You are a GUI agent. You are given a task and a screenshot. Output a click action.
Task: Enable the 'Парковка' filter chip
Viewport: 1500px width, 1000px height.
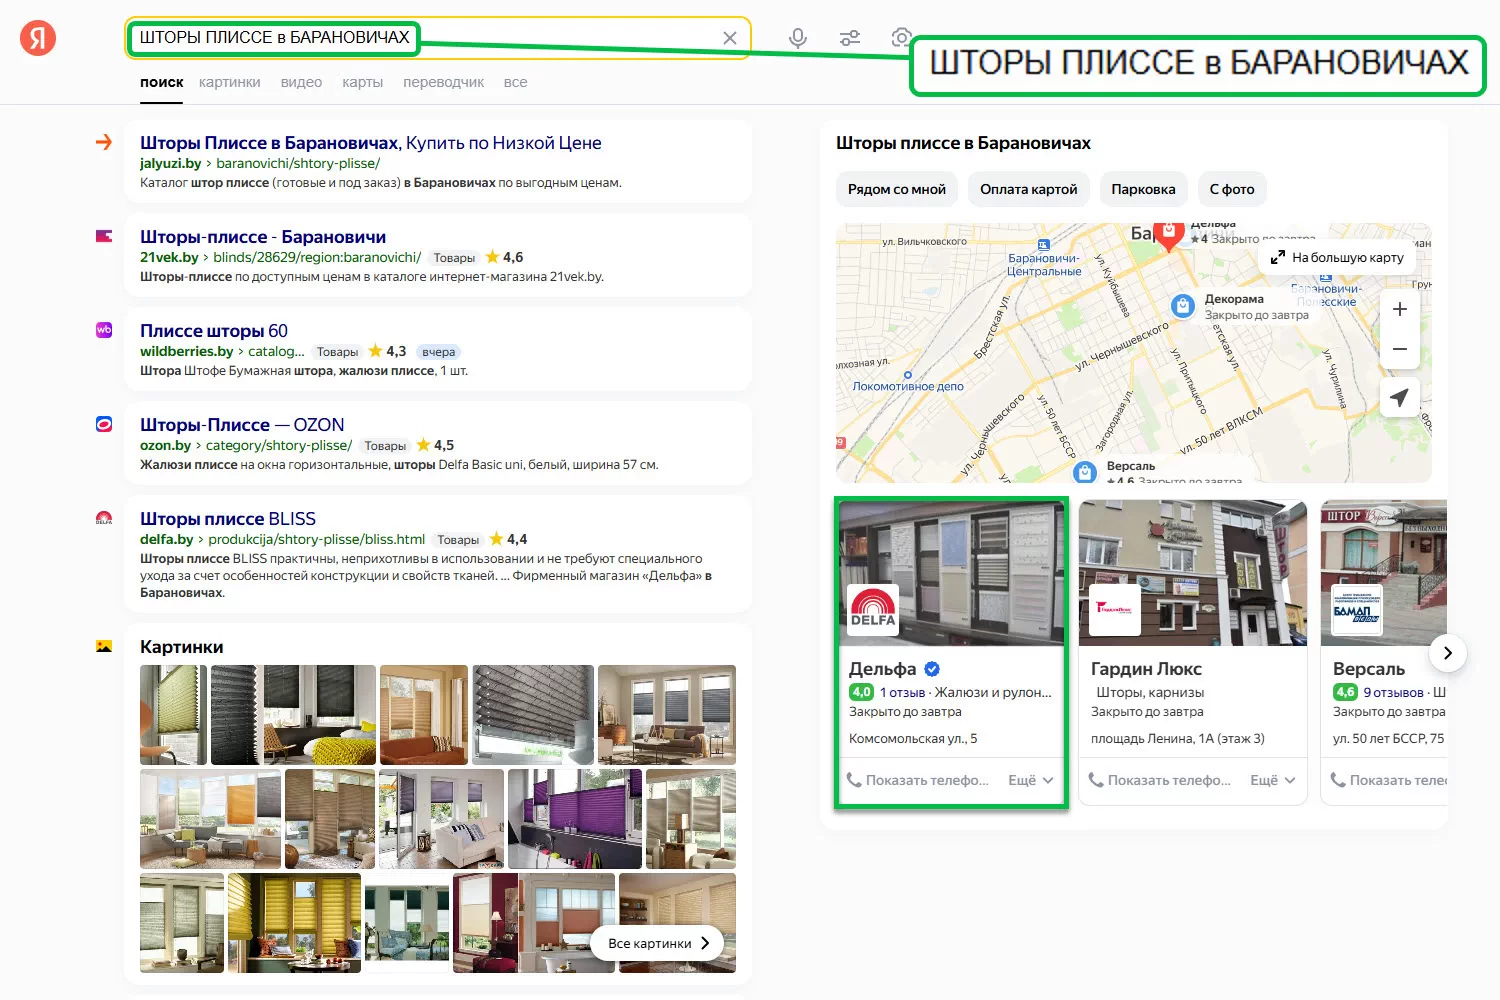click(x=1143, y=189)
